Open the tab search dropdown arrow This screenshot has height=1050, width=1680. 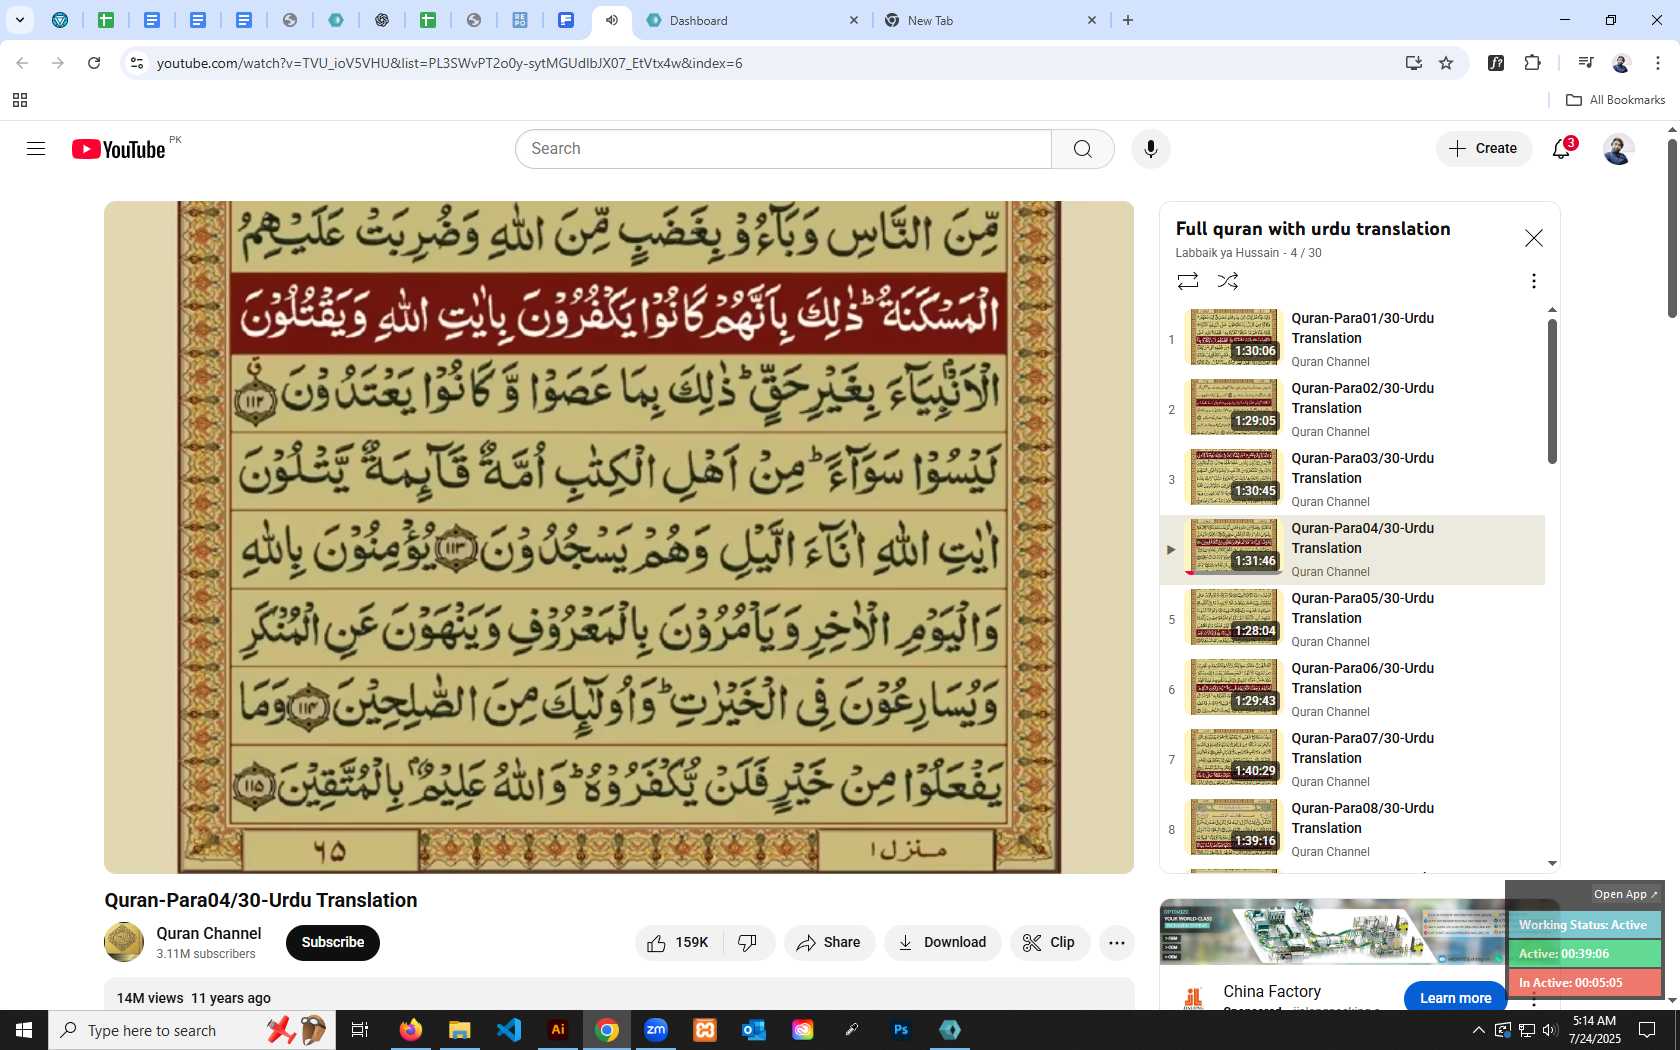tap(19, 20)
